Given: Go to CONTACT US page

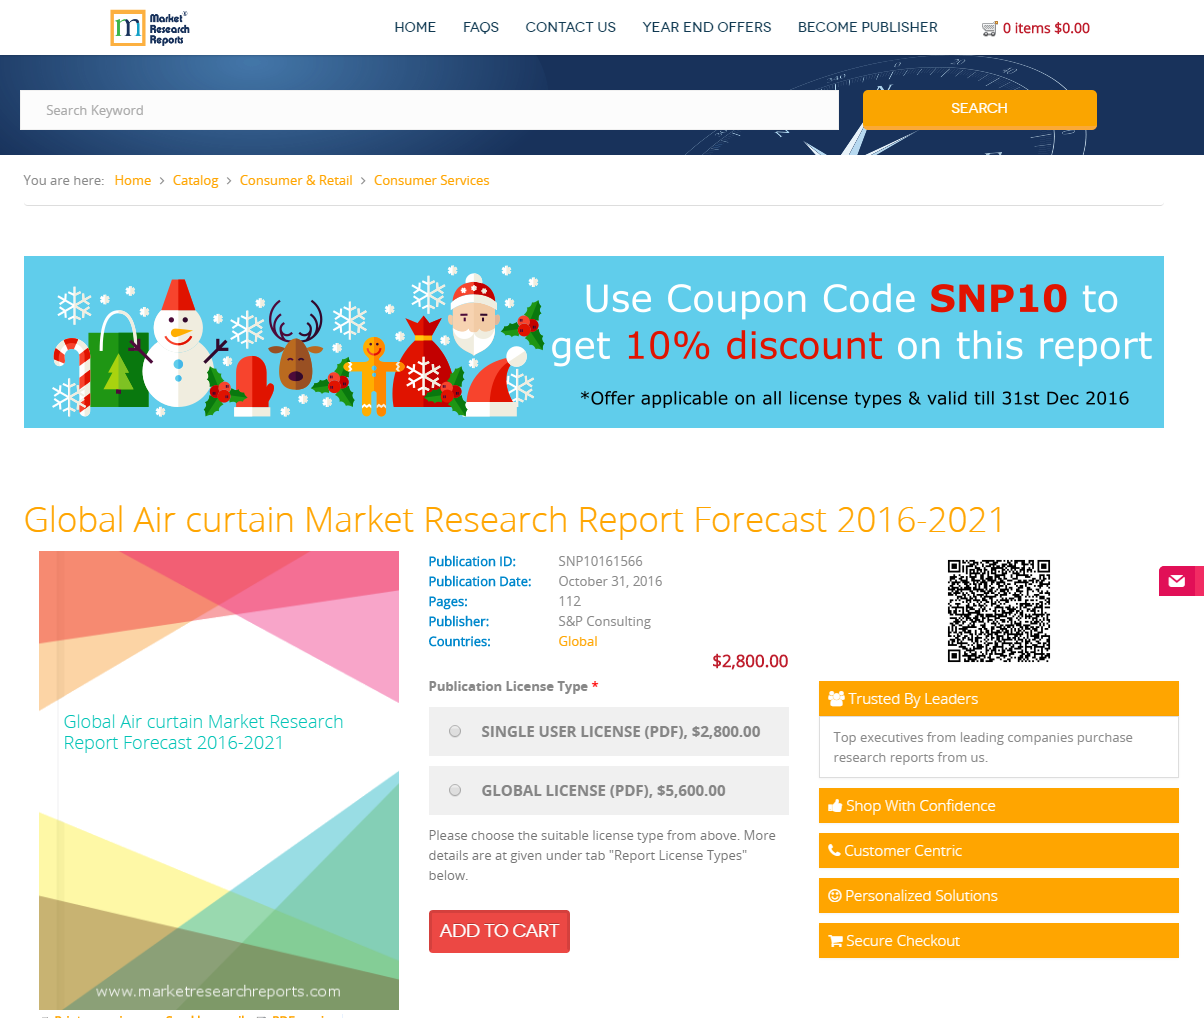Looking at the screenshot, I should coord(571,27).
